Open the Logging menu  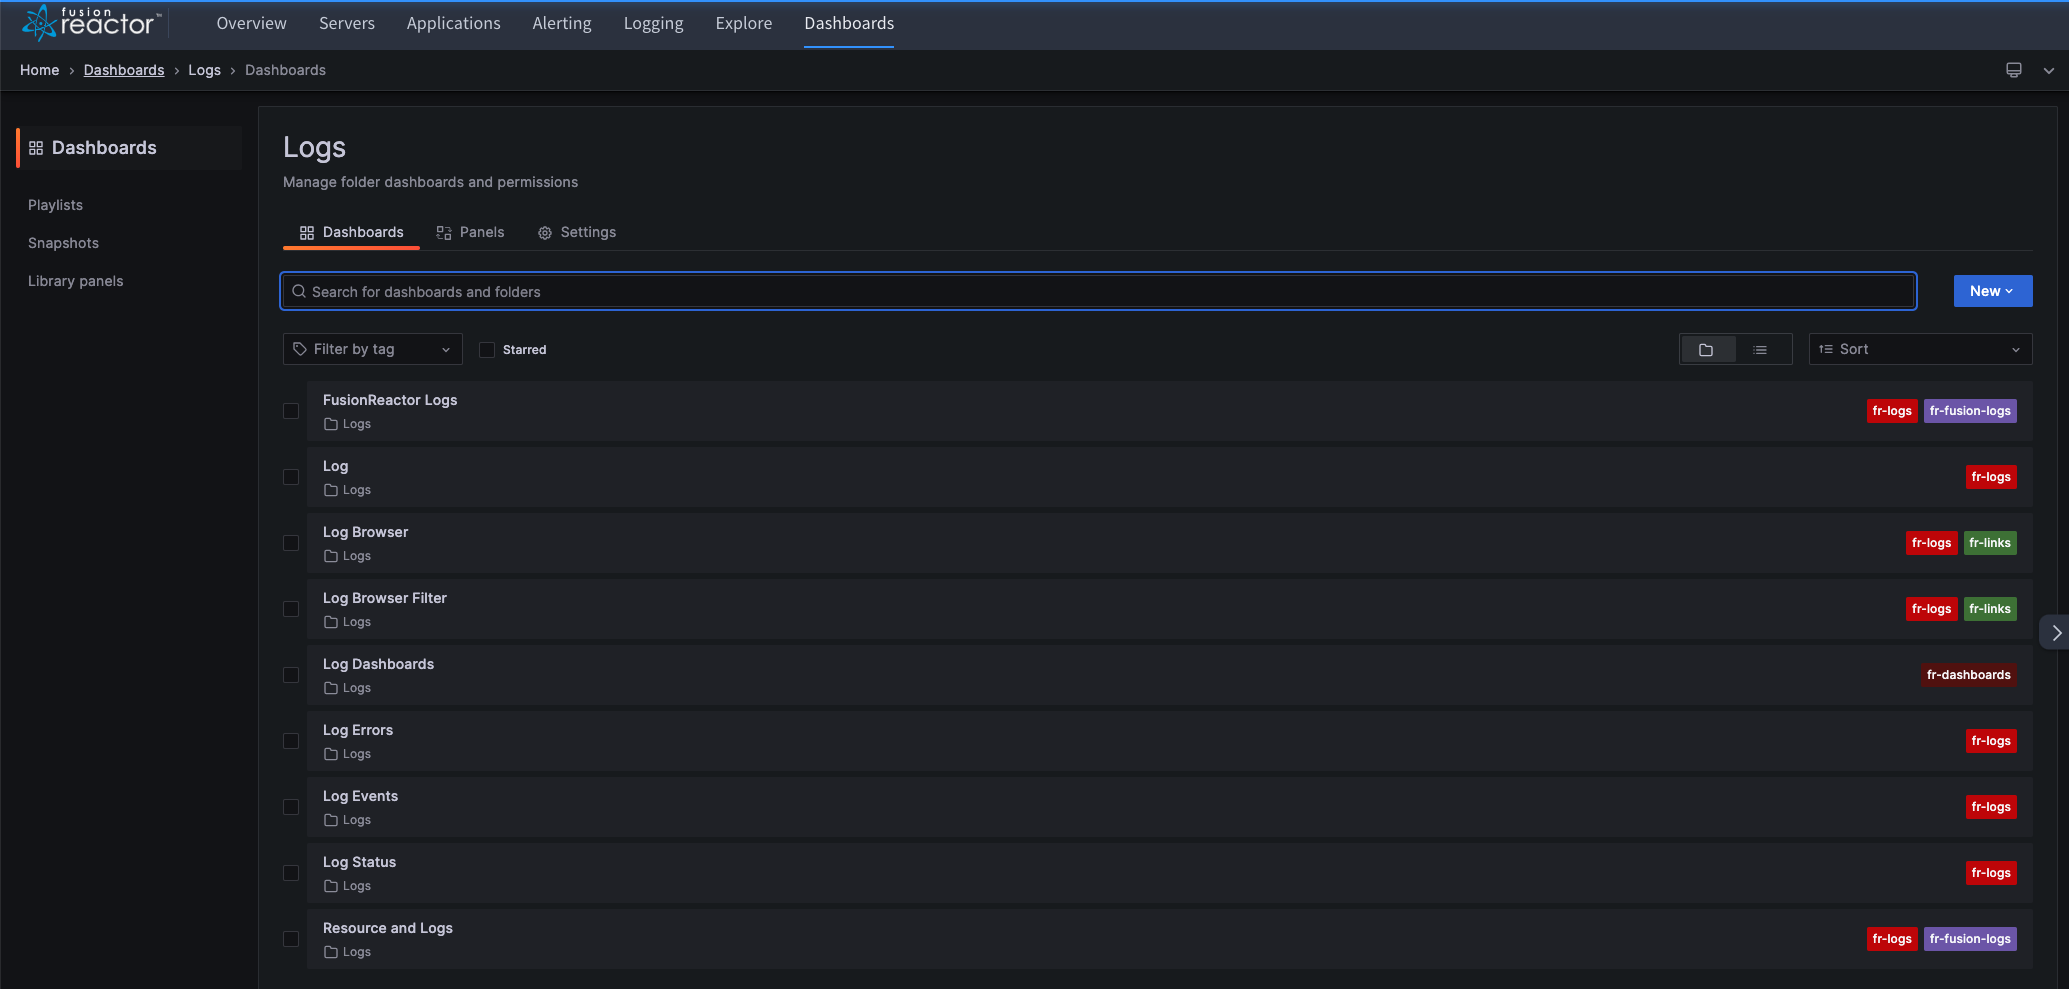coord(654,23)
